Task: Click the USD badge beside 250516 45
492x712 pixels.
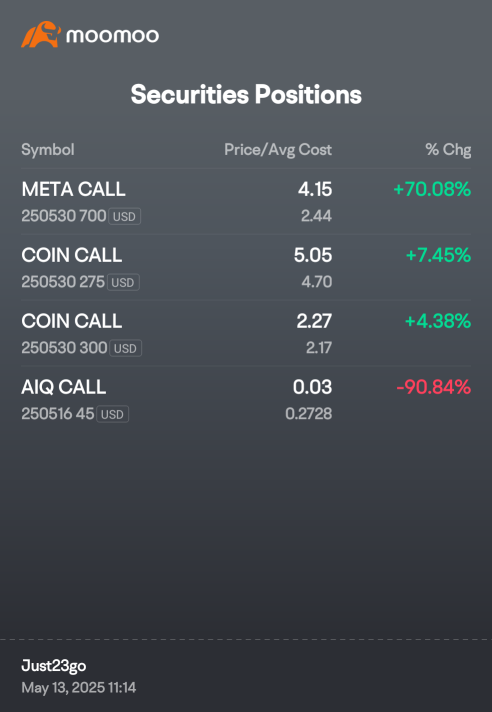Action: point(113,414)
